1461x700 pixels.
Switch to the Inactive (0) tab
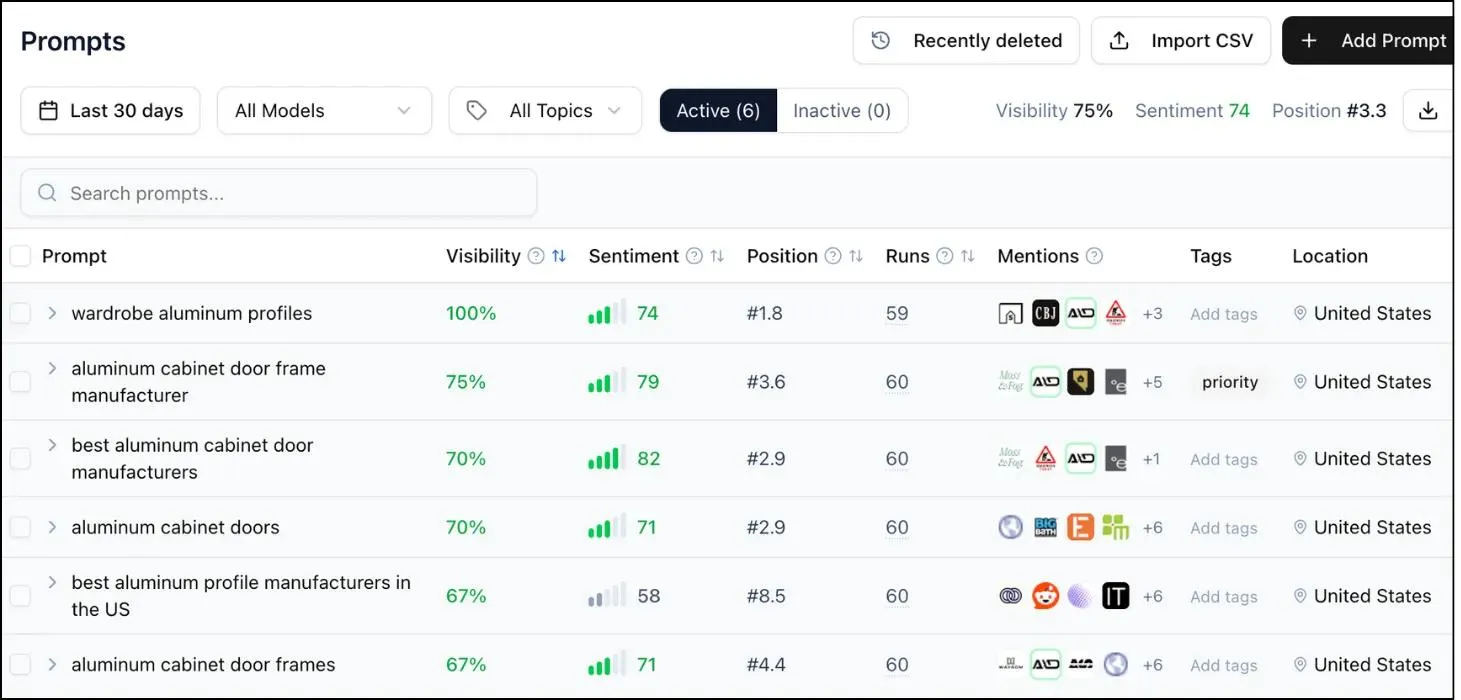coord(842,111)
